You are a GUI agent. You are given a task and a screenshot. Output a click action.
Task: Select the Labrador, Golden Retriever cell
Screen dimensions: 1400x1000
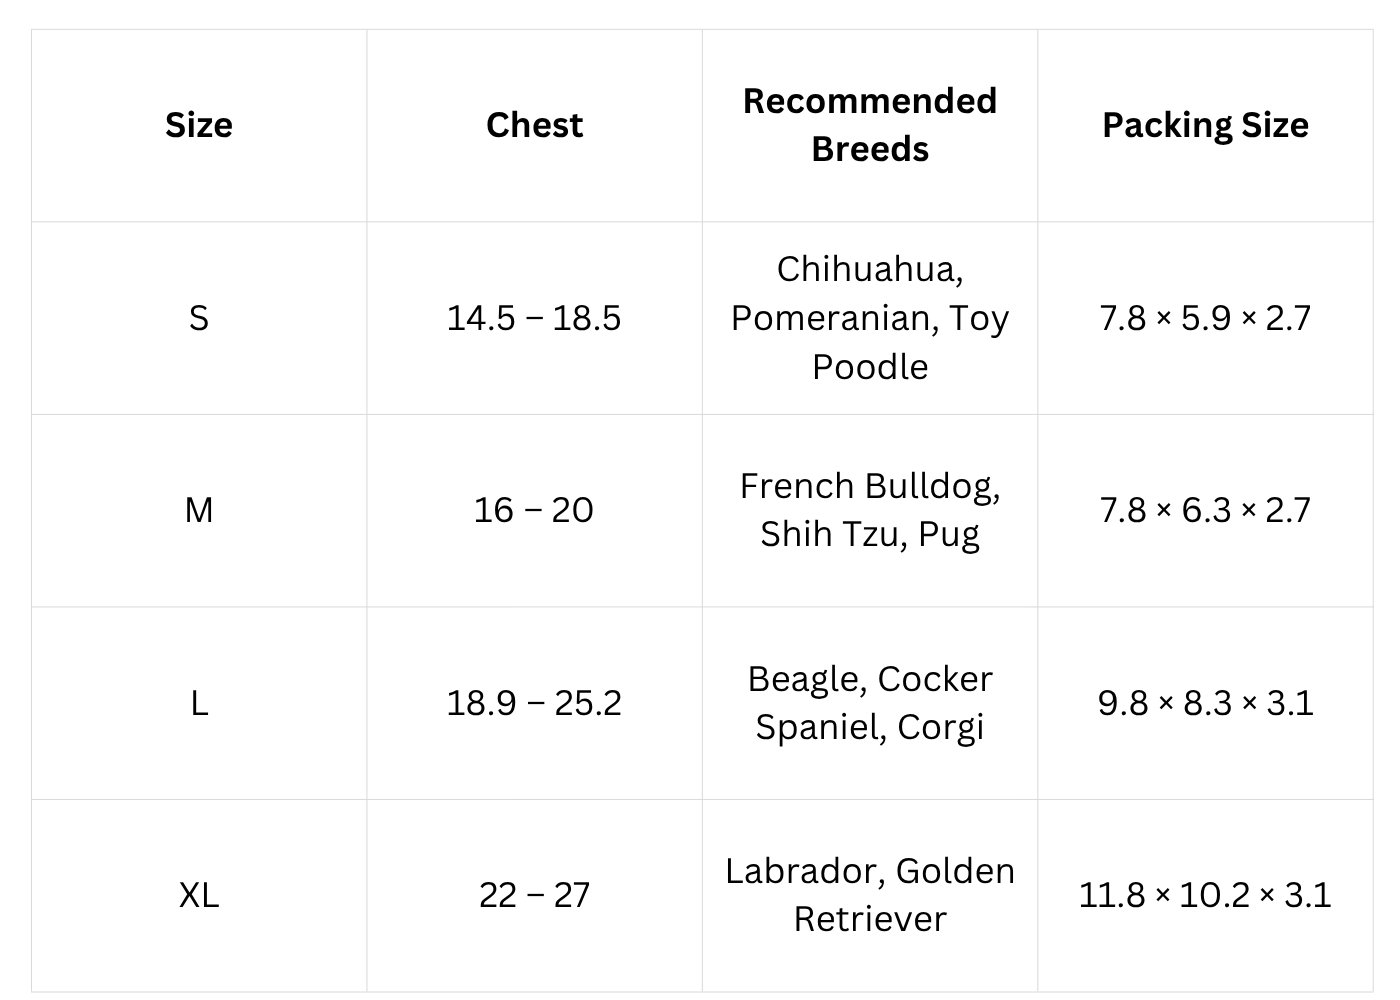[870, 895]
